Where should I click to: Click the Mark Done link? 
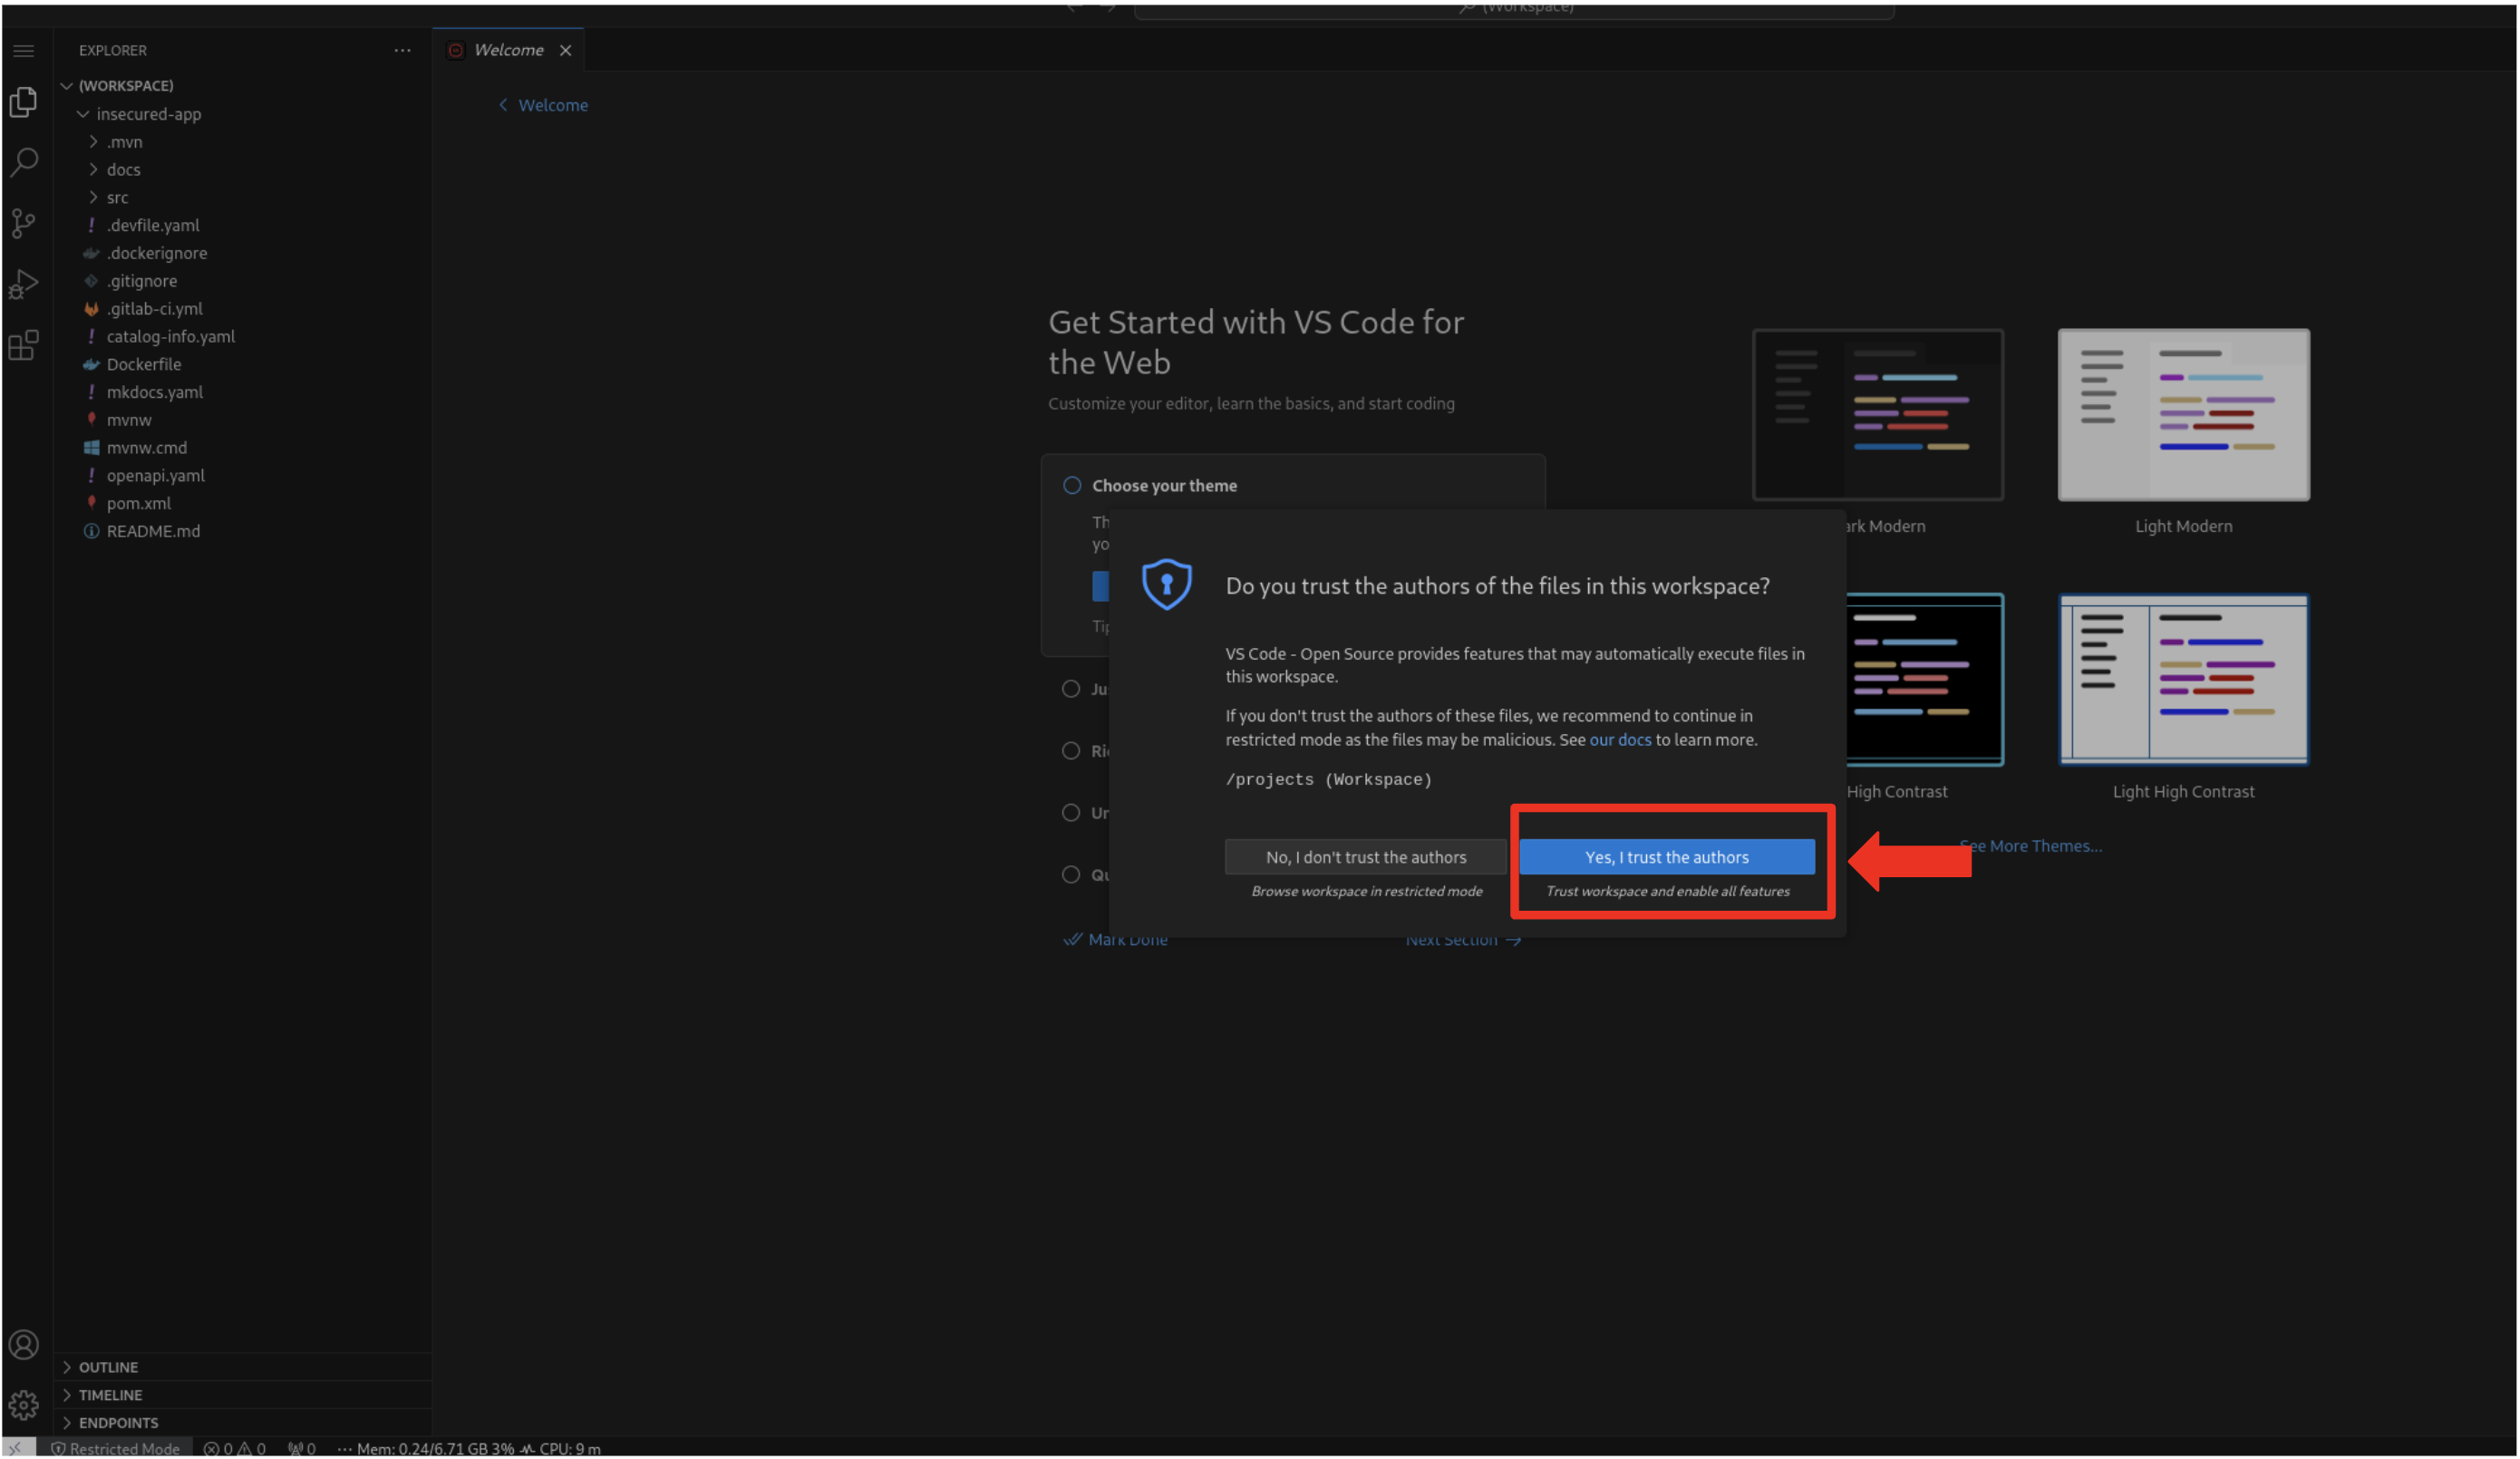tap(1116, 940)
